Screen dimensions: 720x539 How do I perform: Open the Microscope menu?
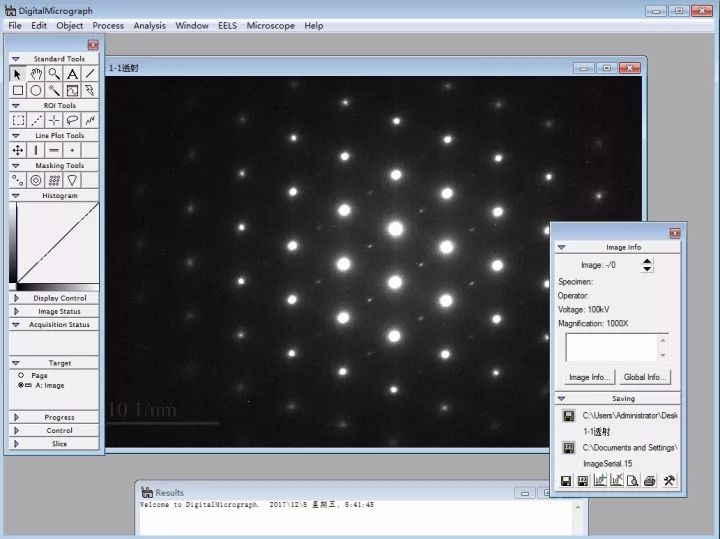[x=271, y=25]
